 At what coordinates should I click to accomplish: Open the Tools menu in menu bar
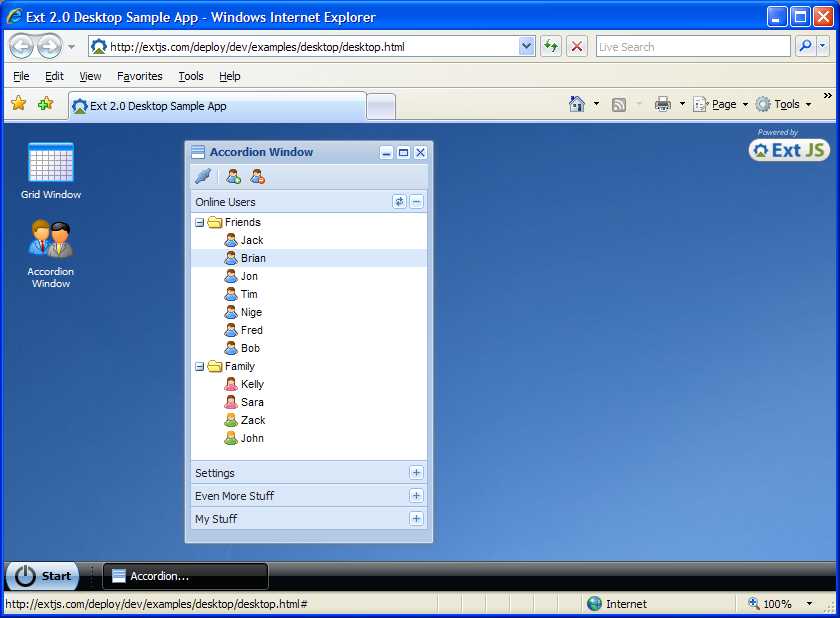click(190, 76)
